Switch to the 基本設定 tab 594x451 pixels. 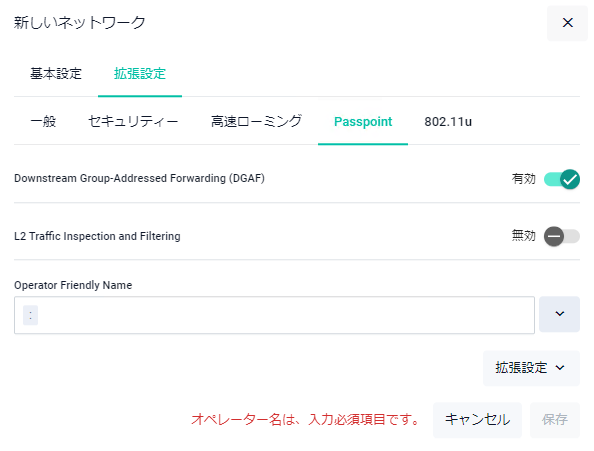point(56,73)
